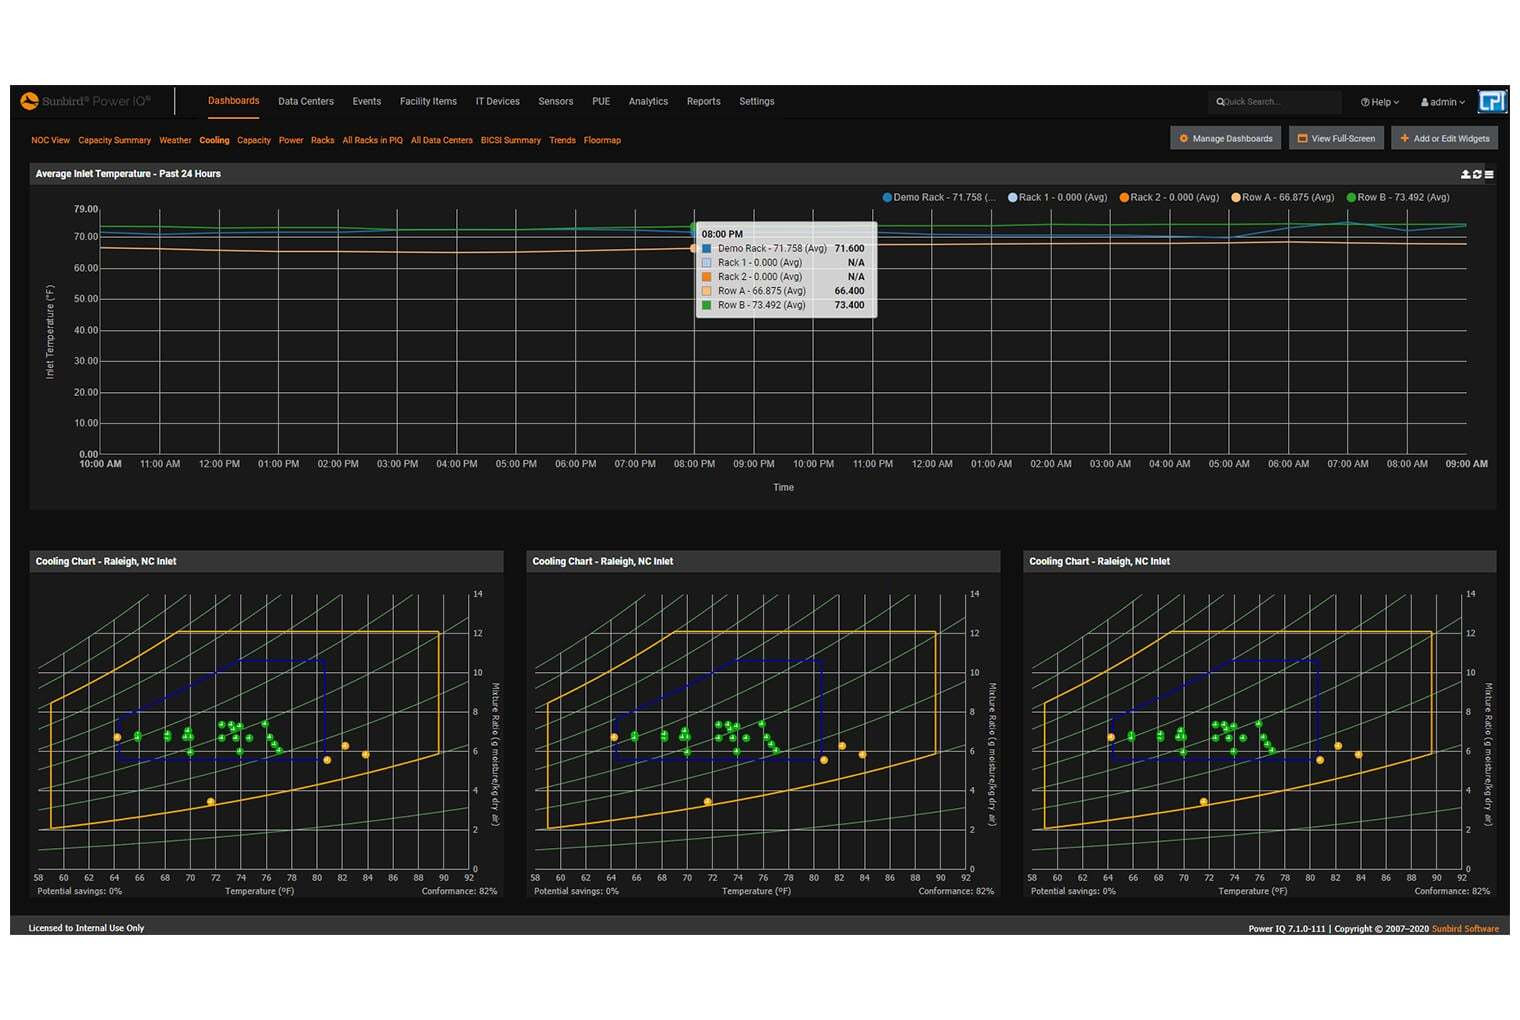Refresh the Average Inlet Temperature widget

click(x=1477, y=174)
